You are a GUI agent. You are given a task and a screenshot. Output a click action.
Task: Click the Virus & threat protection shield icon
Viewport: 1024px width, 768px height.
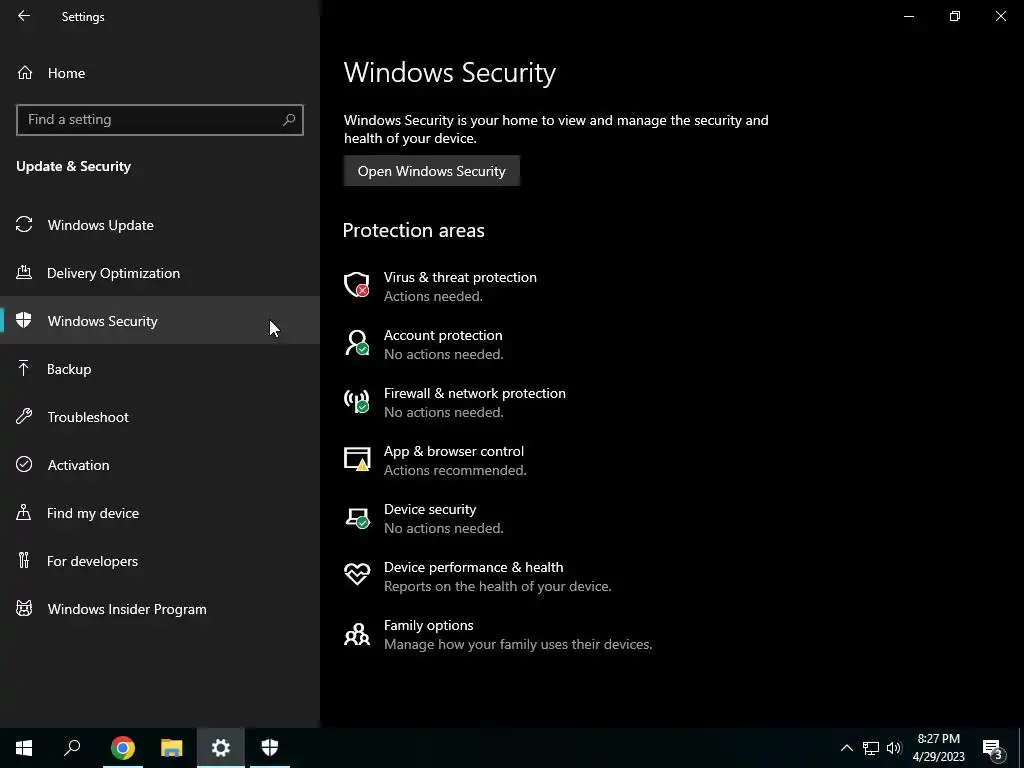coord(357,285)
